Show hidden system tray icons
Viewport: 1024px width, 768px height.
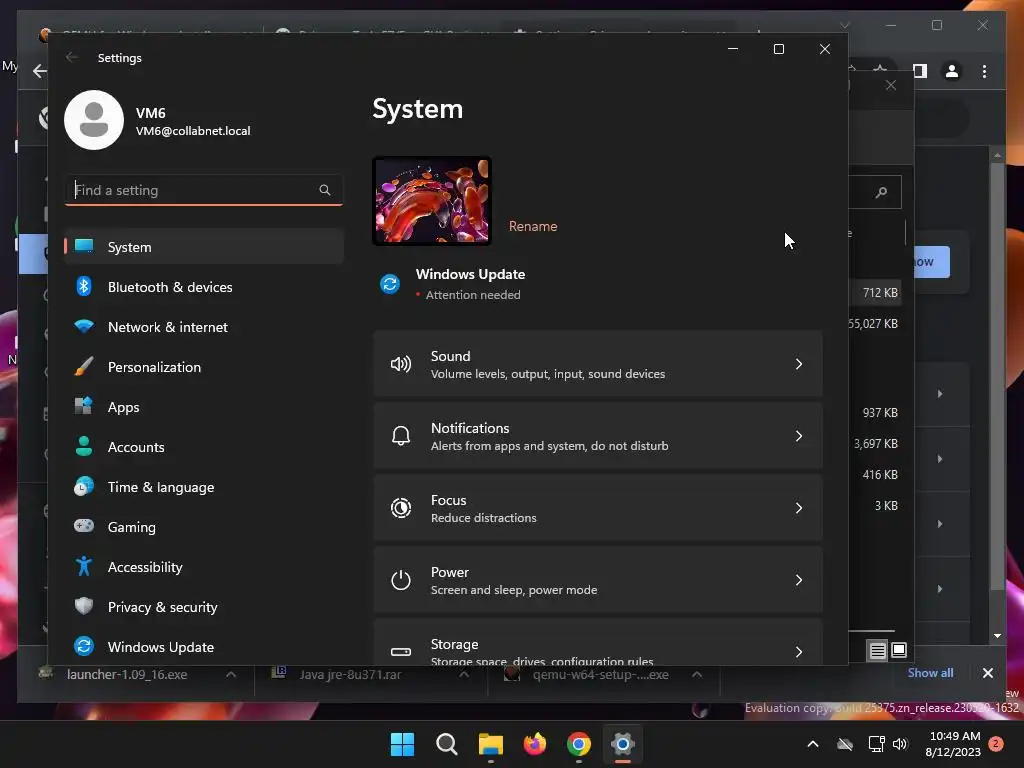(812, 744)
